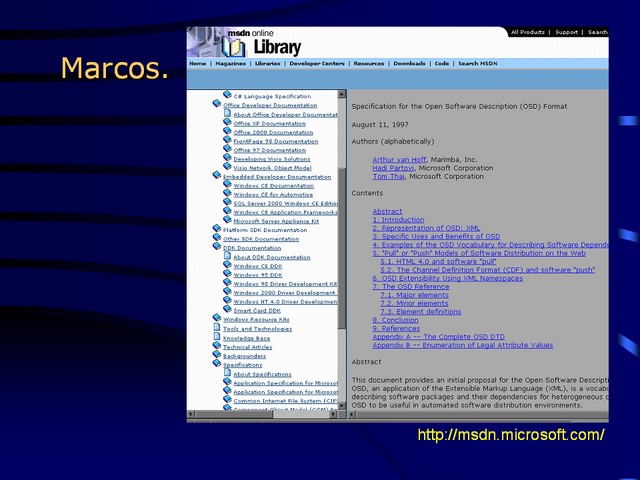The width and height of the screenshot is (640, 480).
Task: Select Office 2000 Documentation tree item
Action: 273,133
